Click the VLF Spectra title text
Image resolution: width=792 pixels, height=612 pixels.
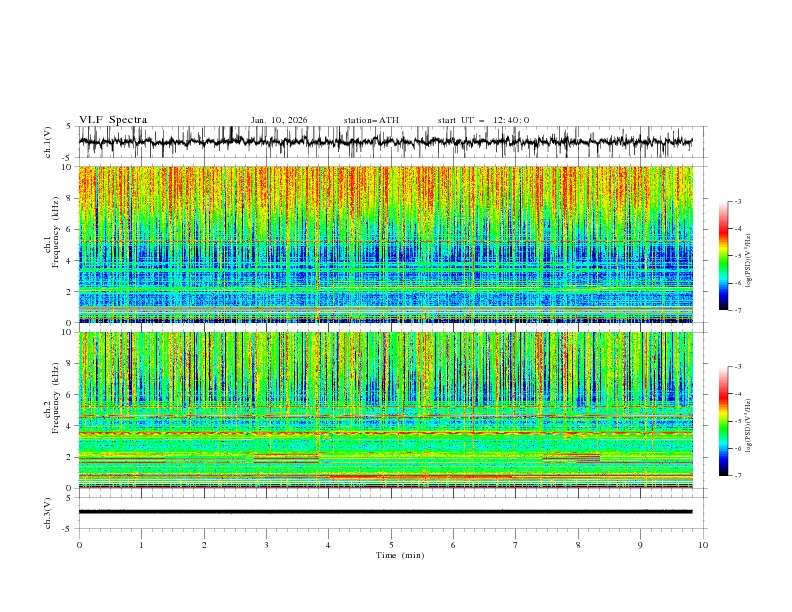(113, 120)
